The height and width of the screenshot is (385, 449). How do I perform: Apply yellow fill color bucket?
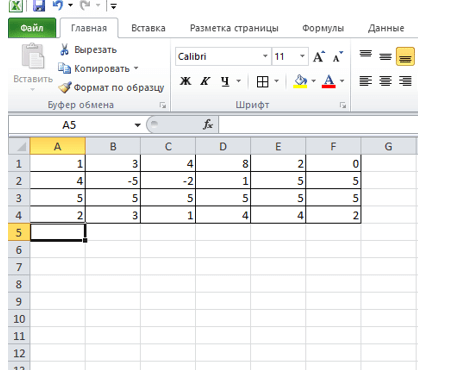[x=300, y=81]
